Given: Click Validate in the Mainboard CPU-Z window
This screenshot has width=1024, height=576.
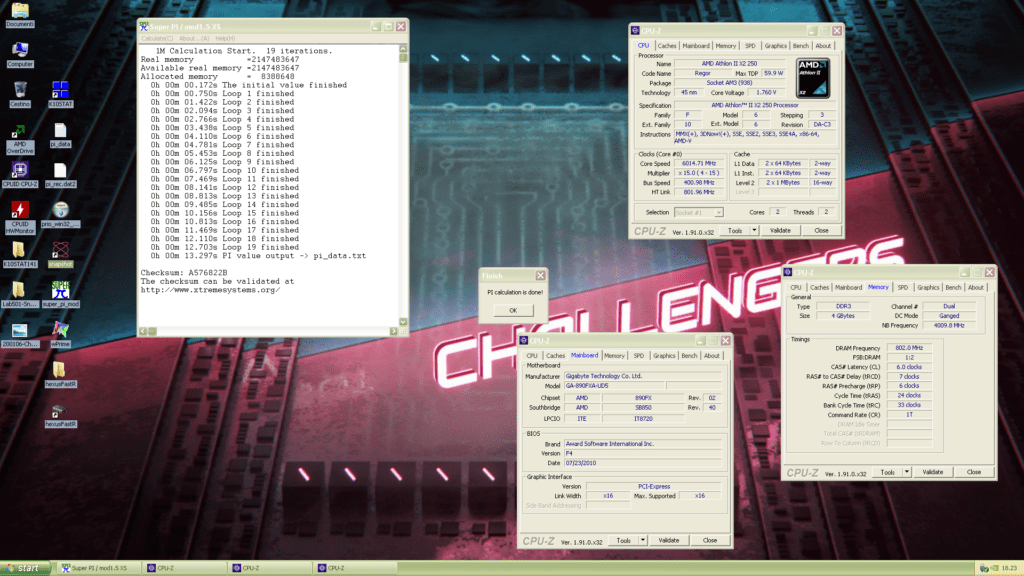Looking at the screenshot, I should (x=669, y=541).
